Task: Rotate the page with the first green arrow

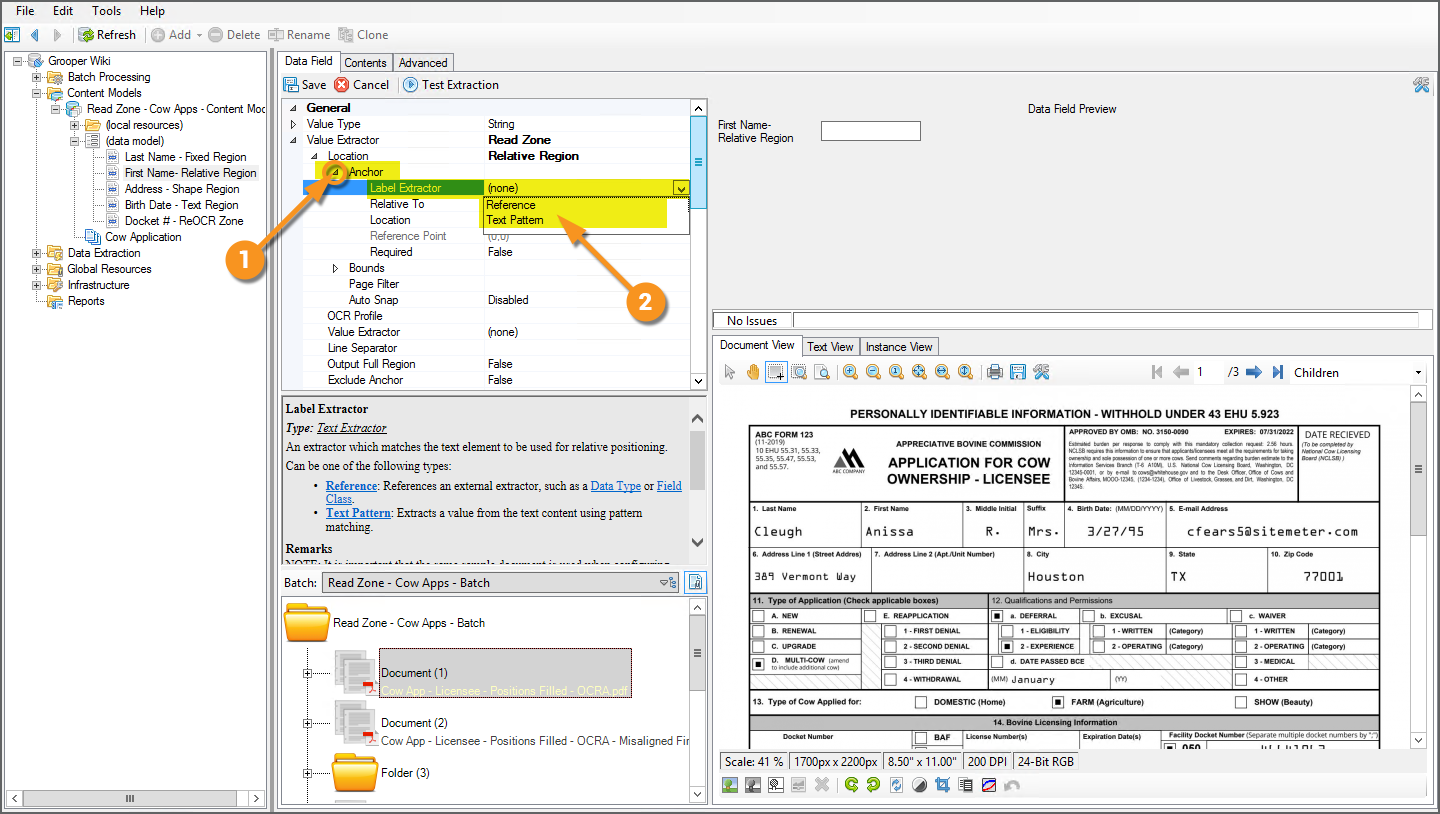Action: [851, 785]
